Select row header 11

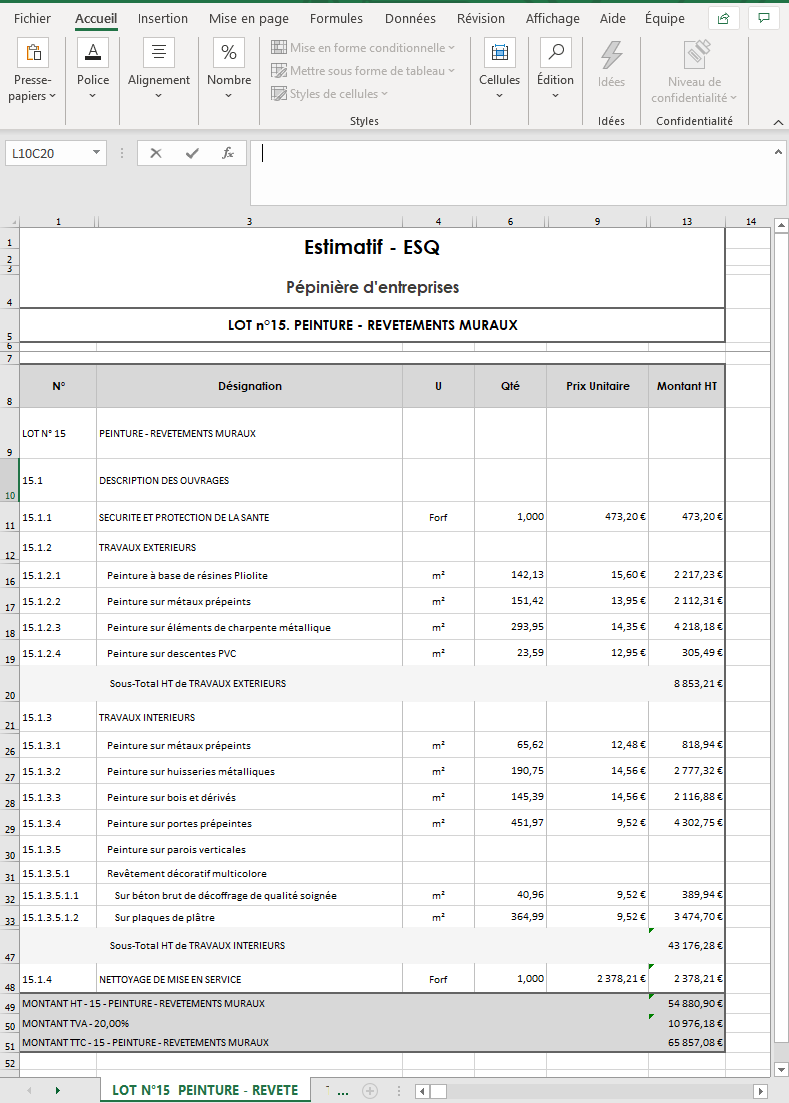[x=10, y=517]
